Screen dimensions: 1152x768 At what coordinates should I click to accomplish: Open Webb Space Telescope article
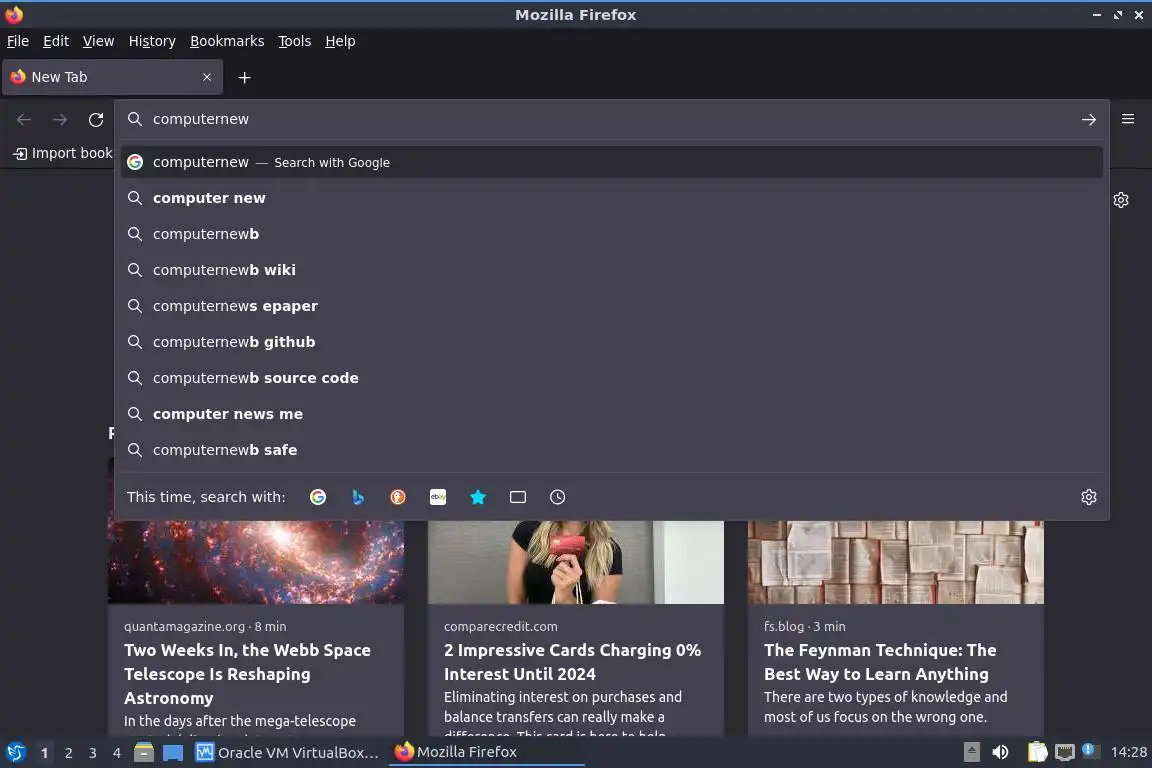247,674
